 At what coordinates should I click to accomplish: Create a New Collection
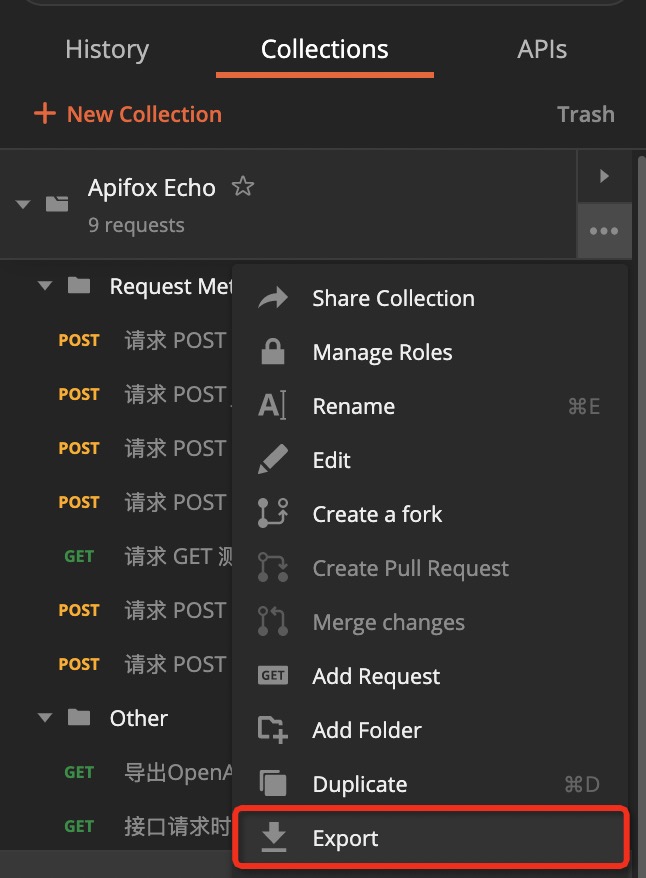(128, 113)
